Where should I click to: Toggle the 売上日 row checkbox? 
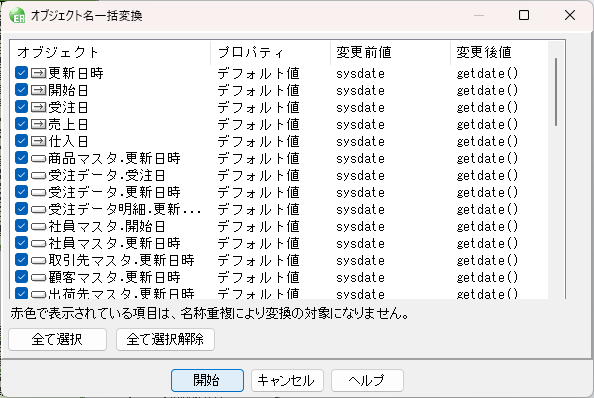[22, 124]
